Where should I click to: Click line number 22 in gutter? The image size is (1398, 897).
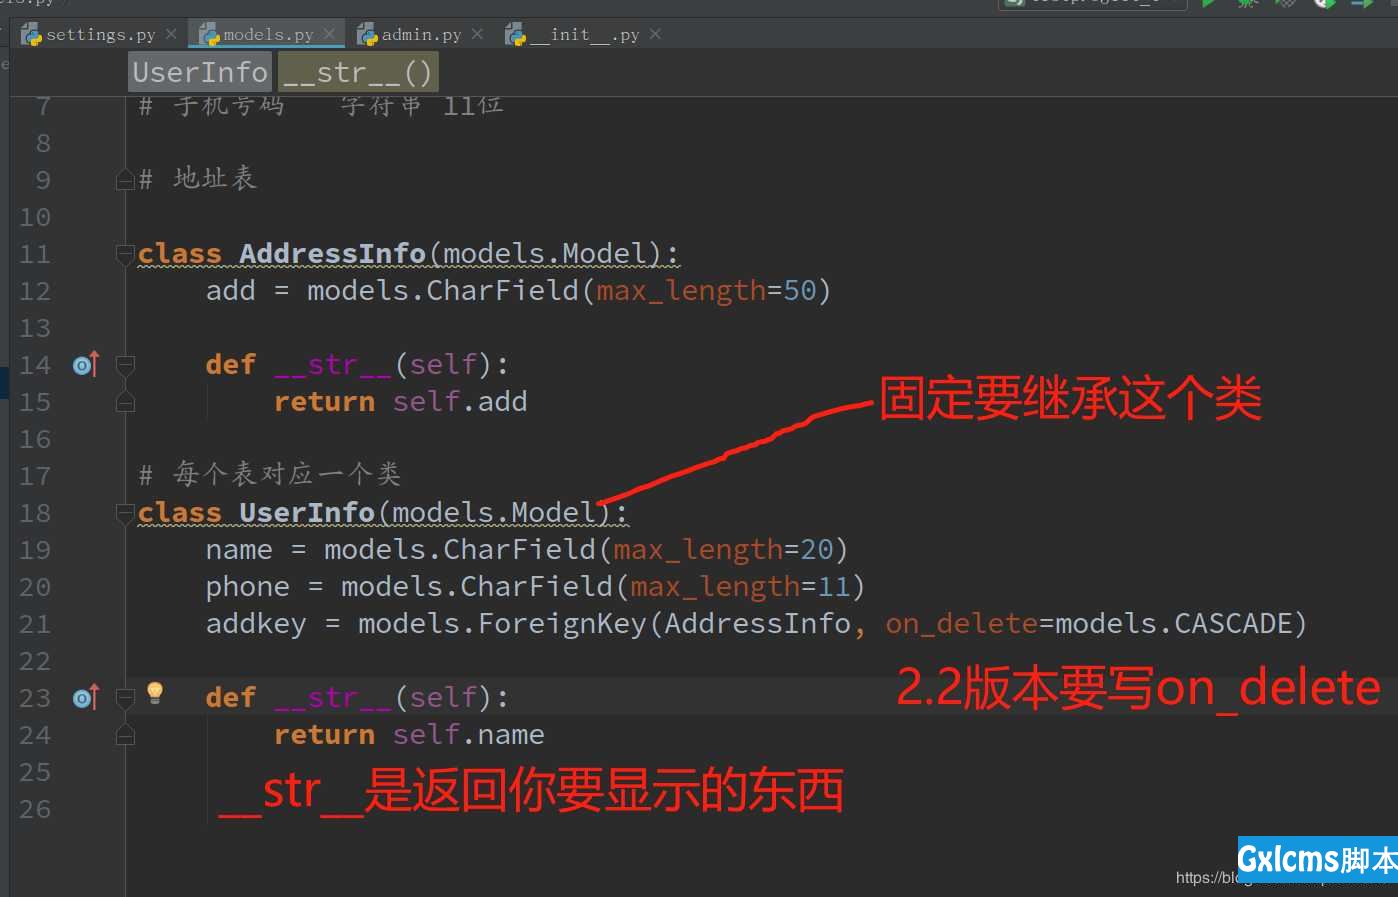(x=35, y=661)
